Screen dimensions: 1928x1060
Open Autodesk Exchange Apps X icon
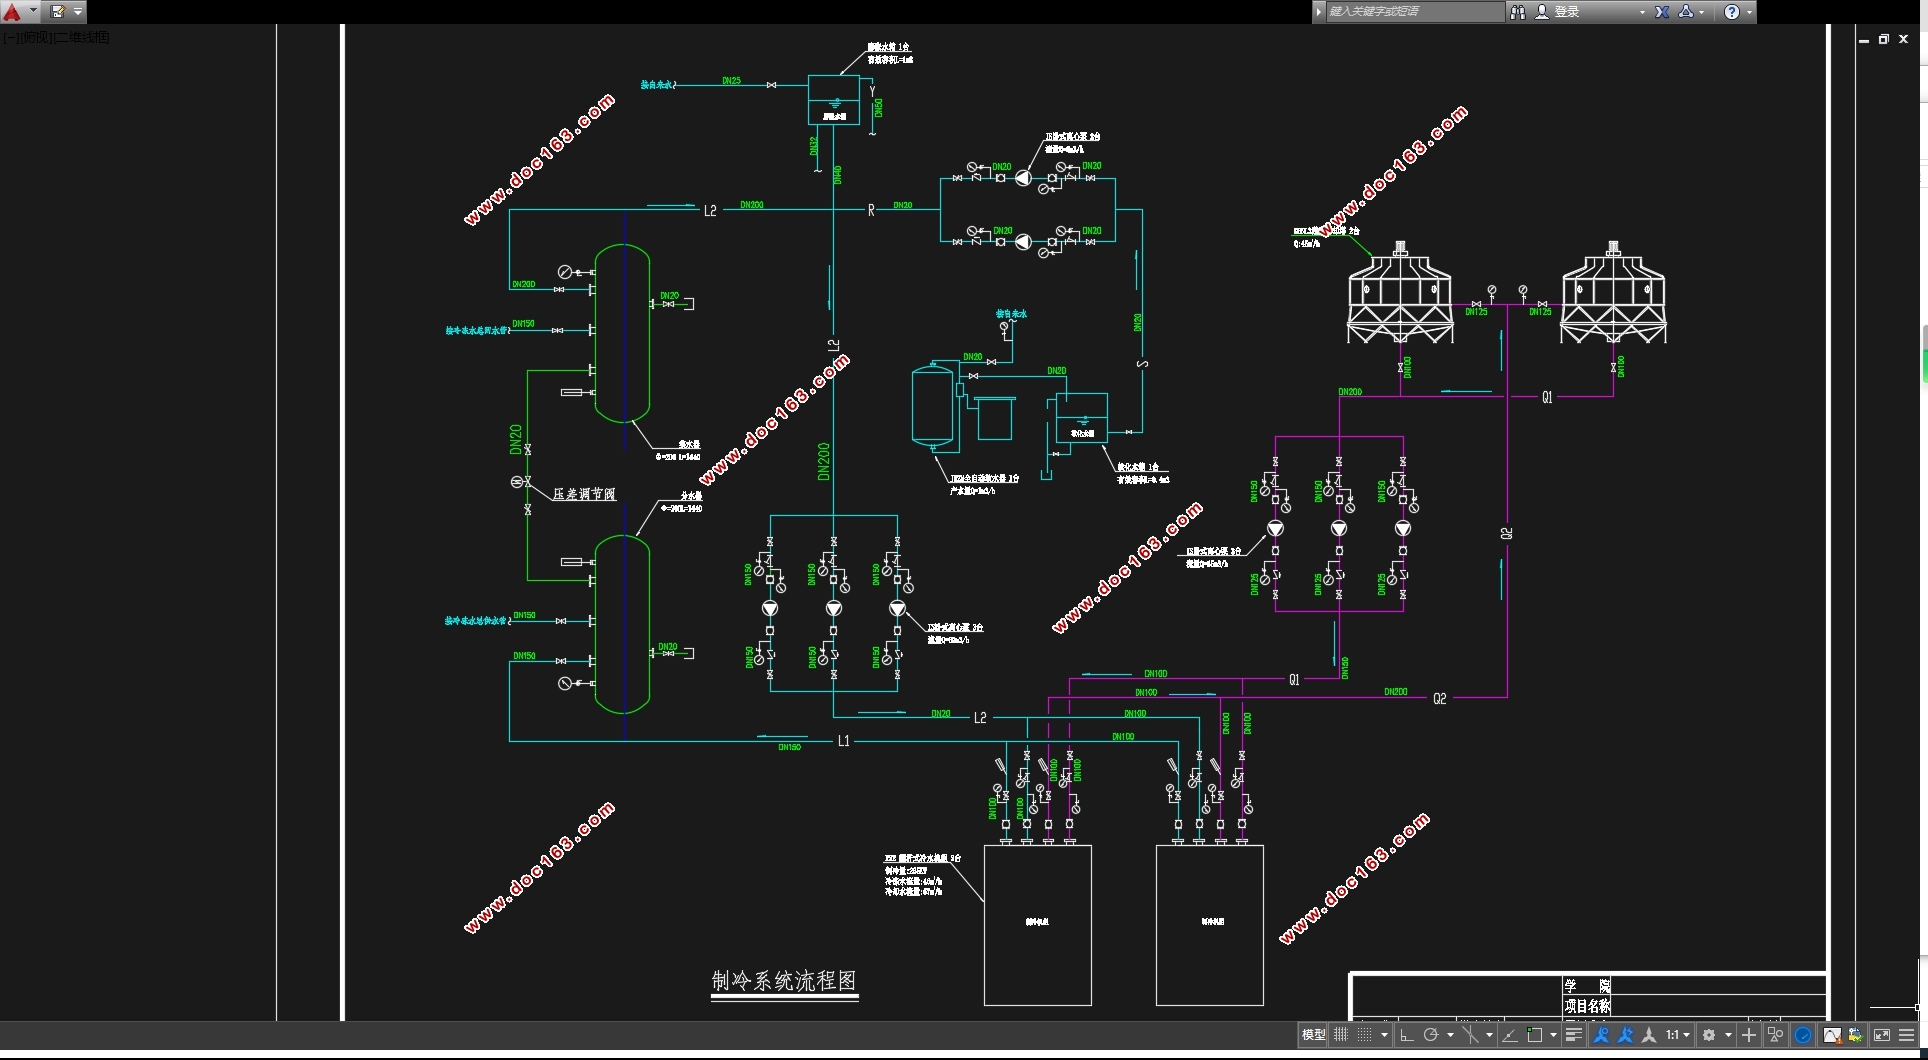(1662, 12)
